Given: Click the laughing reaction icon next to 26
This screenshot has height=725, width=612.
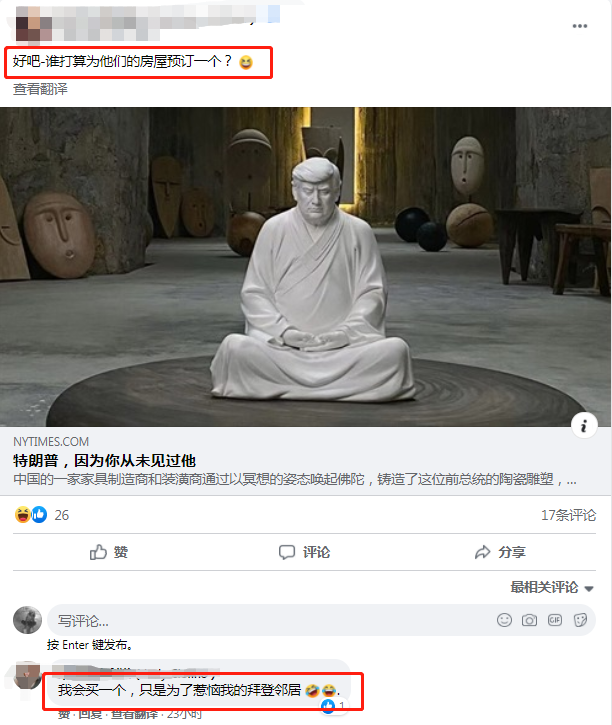Looking at the screenshot, I should 23,515.
